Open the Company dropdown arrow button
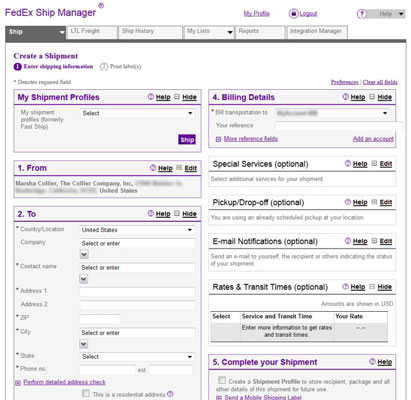This screenshot has width=411, height=400. pyautogui.click(x=84, y=254)
